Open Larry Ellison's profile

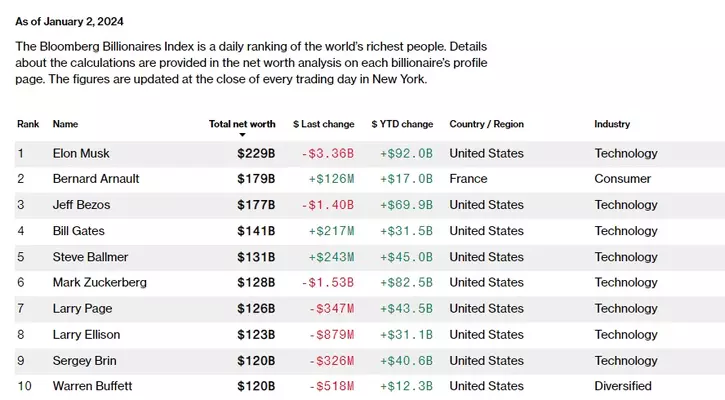click(86, 334)
